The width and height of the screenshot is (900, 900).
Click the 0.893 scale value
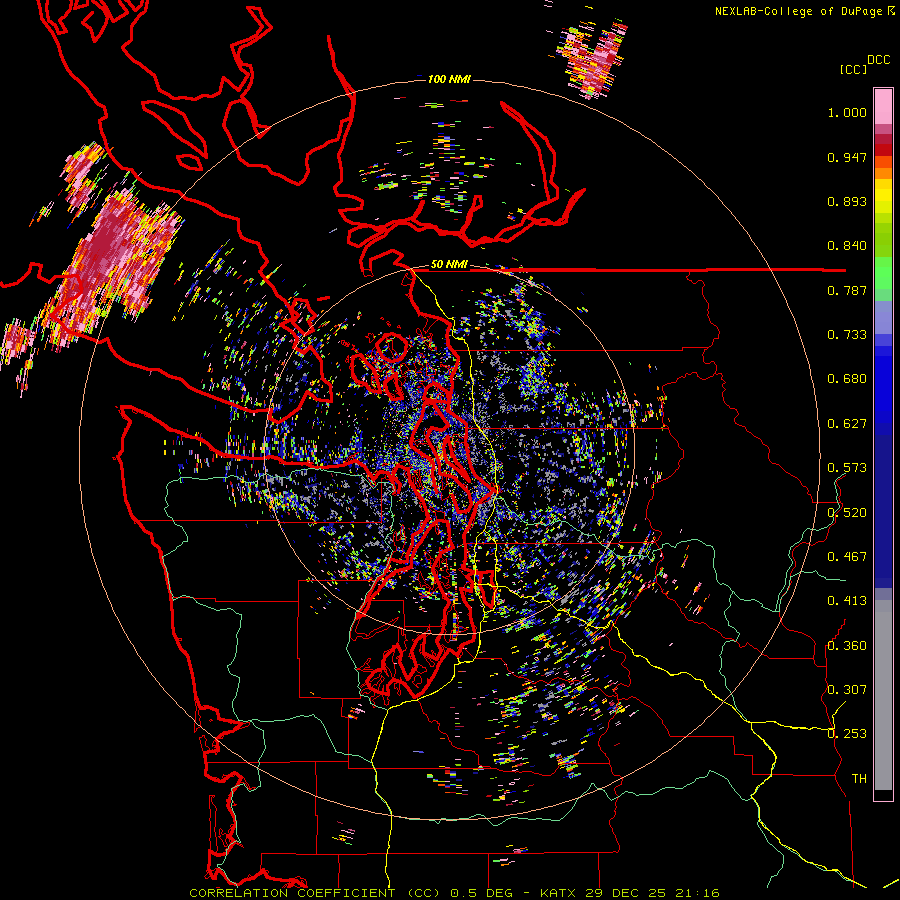tap(847, 201)
